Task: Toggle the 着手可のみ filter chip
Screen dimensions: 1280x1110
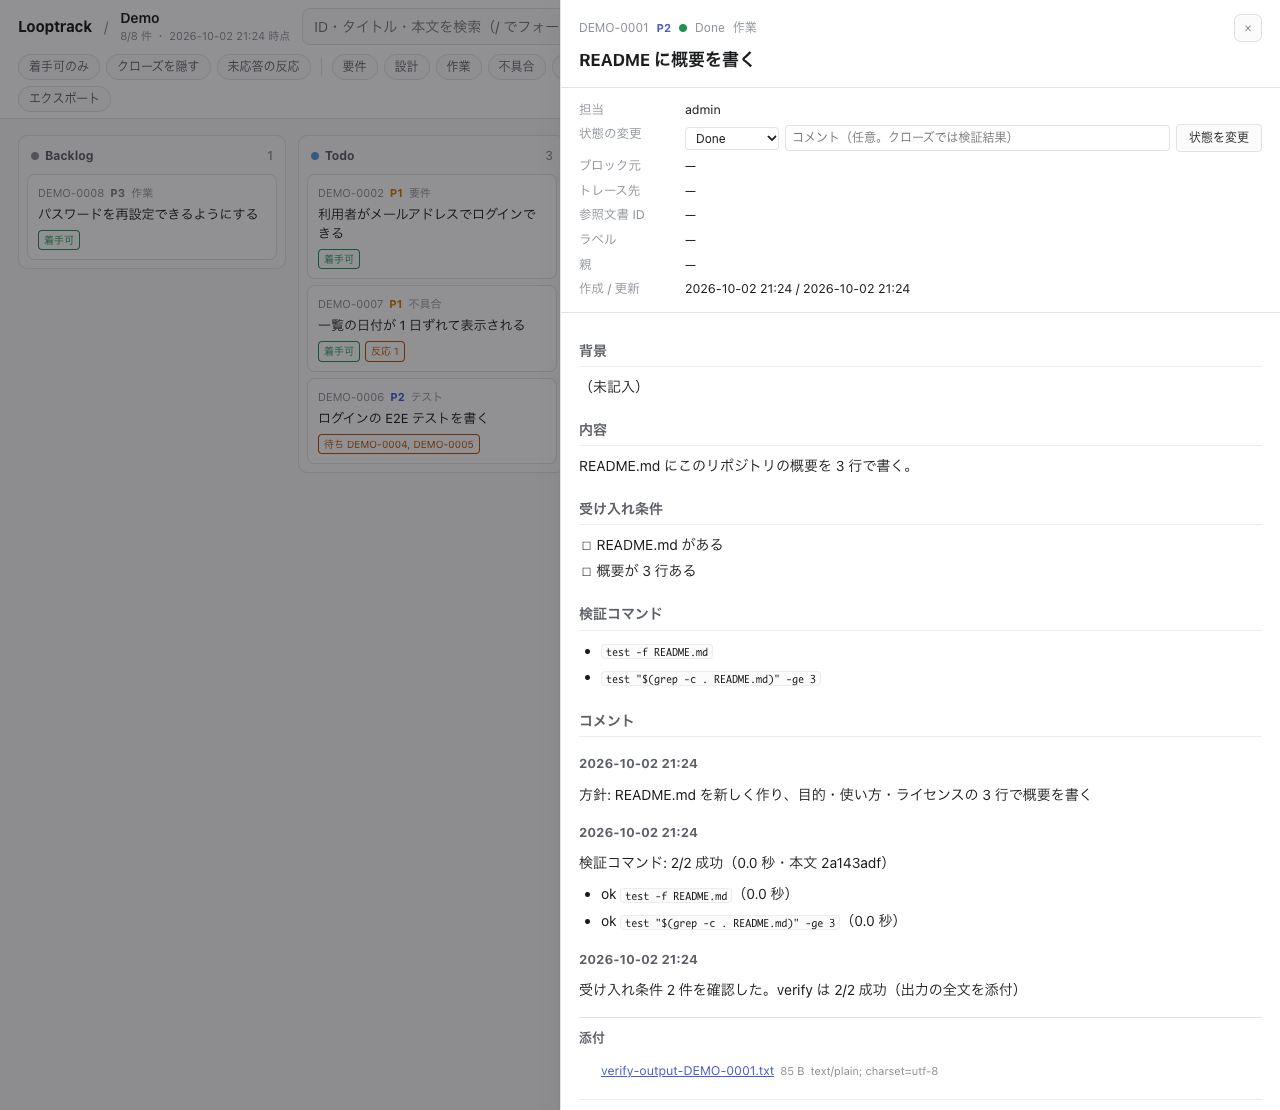Action: click(59, 67)
